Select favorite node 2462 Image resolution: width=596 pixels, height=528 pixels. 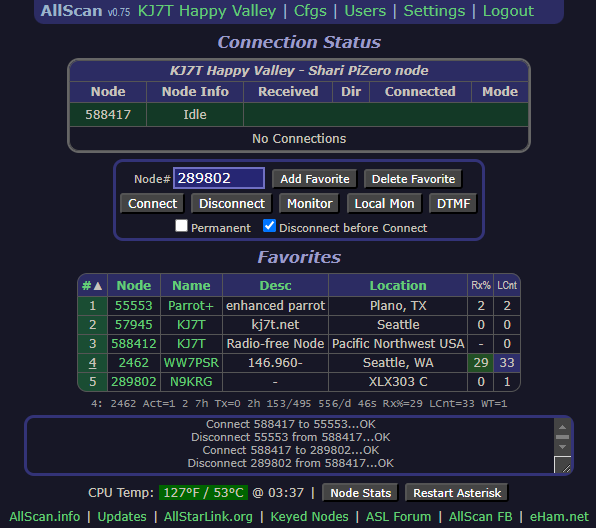[134, 363]
